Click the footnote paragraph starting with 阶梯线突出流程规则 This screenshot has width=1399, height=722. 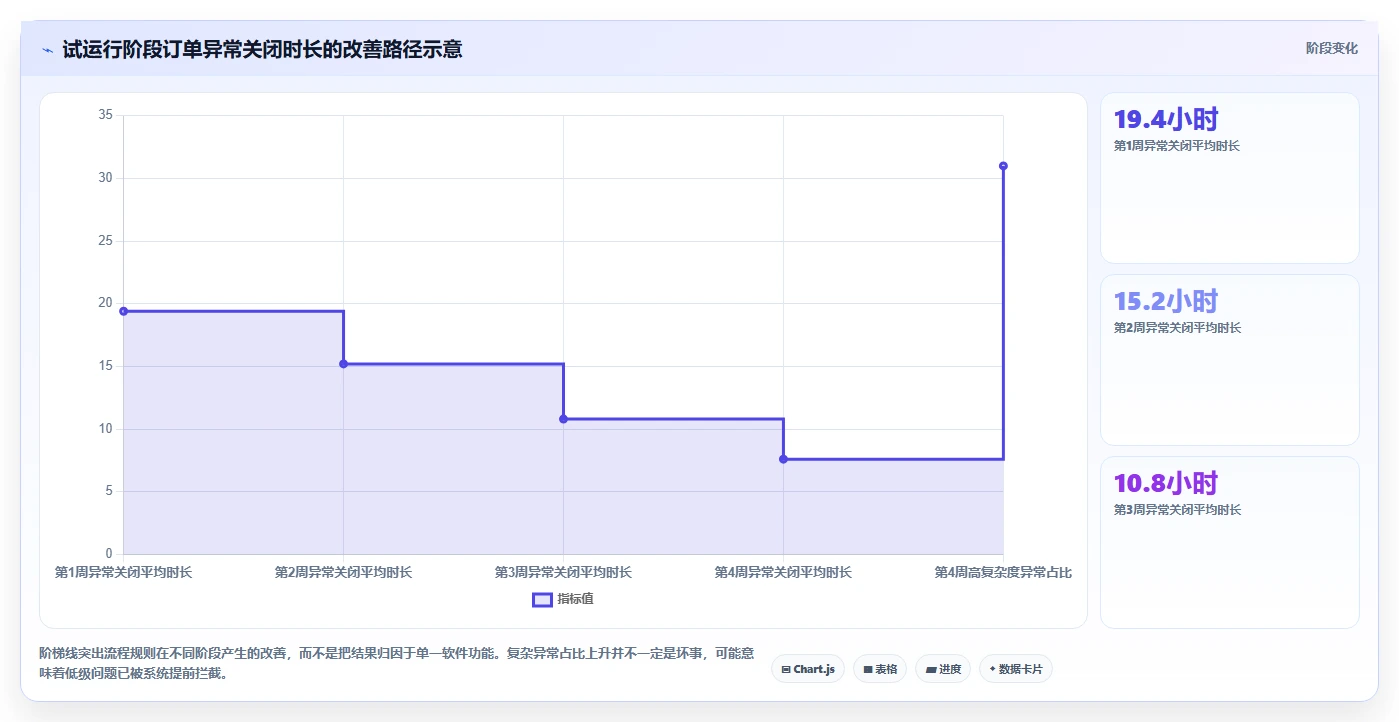(x=397, y=663)
